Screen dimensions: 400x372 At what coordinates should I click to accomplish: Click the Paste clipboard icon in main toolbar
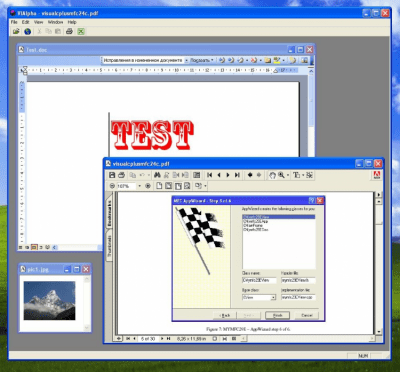58,31
